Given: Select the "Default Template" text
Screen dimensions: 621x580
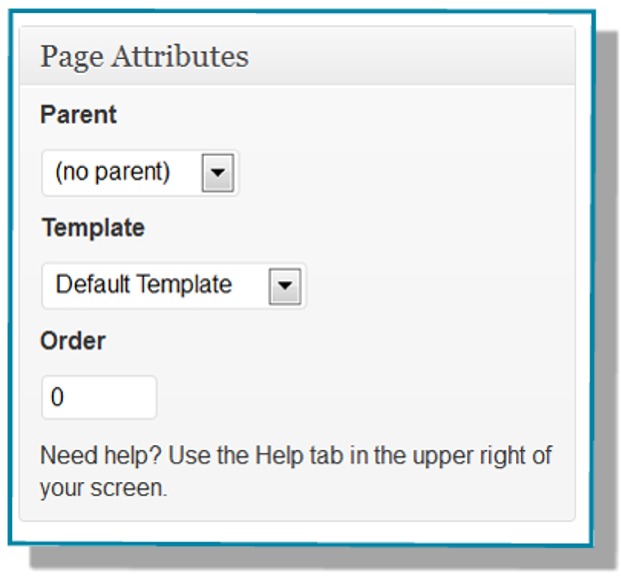Looking at the screenshot, I should 143,285.
